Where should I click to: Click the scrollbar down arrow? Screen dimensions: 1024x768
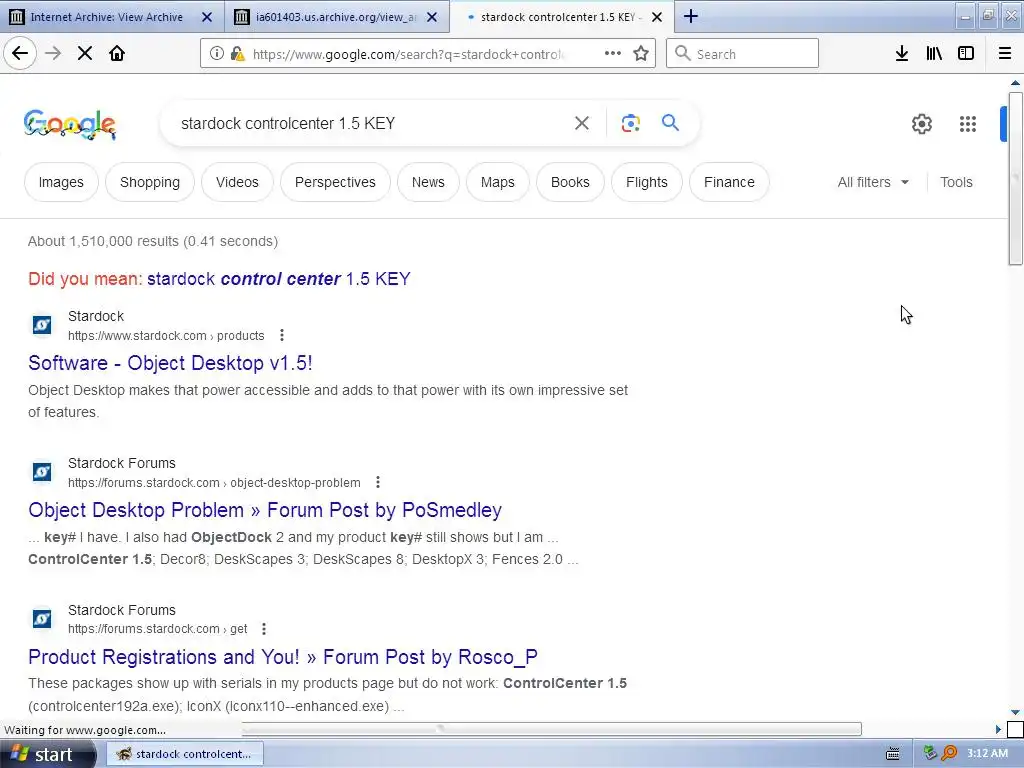(1015, 712)
